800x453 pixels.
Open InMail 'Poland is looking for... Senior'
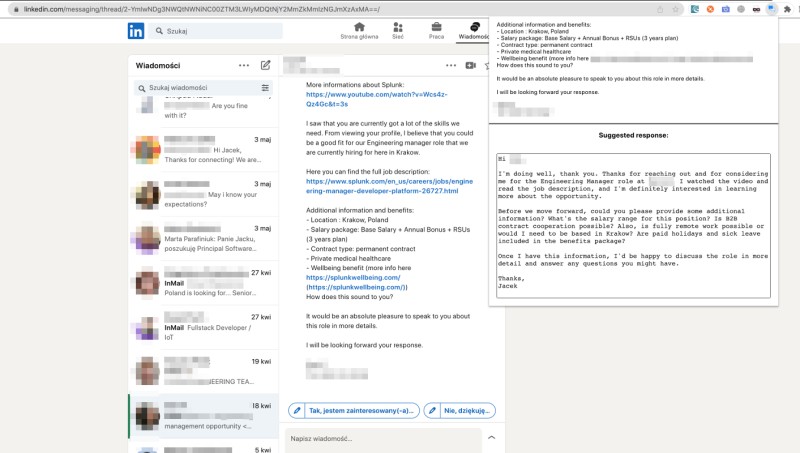[204, 283]
